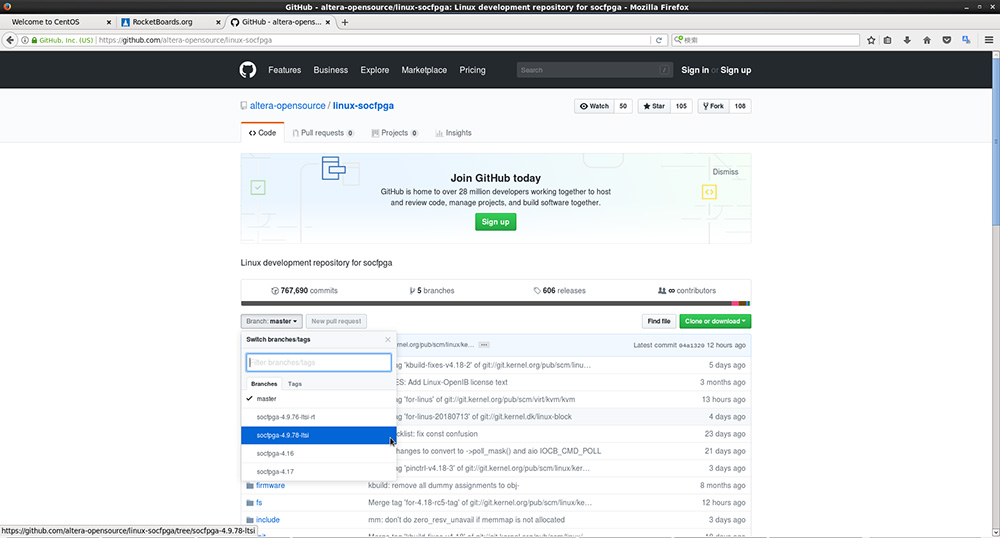Open a new browser tab

click(344, 22)
